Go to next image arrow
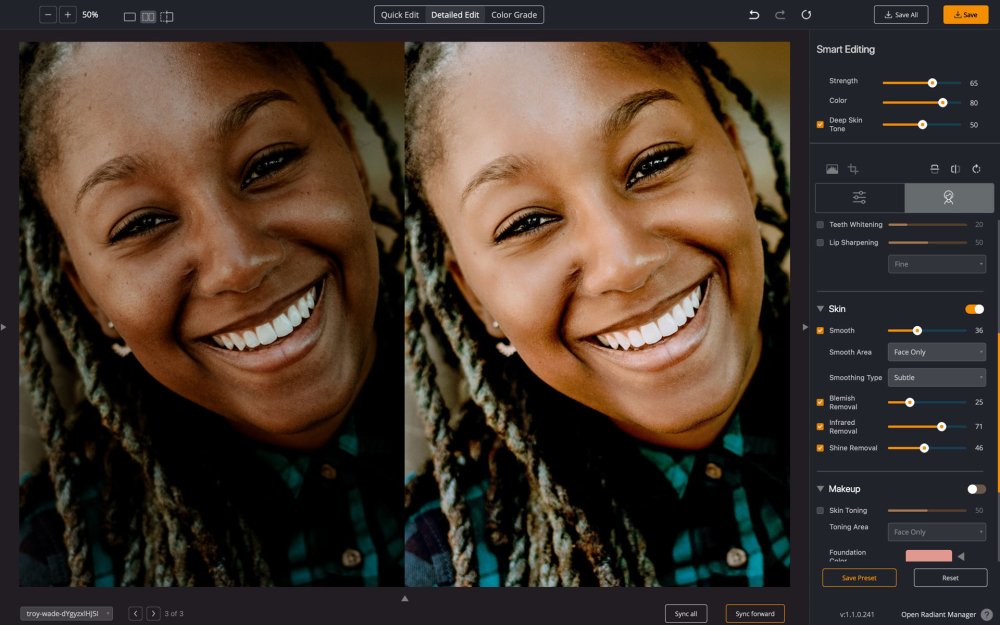 [153, 613]
